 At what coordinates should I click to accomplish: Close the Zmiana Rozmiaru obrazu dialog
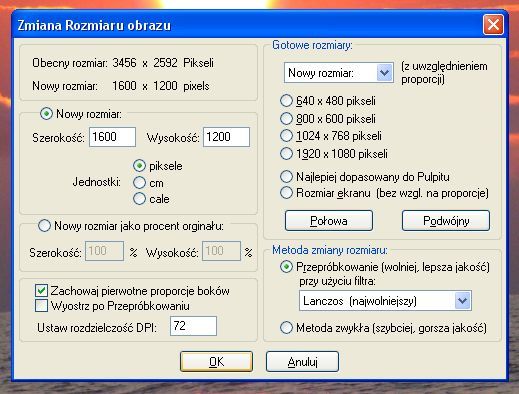click(x=493, y=25)
